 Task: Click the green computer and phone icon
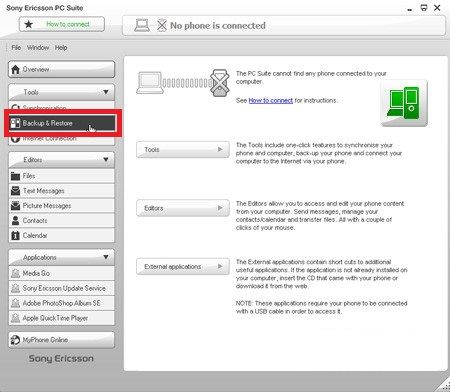coord(404,103)
